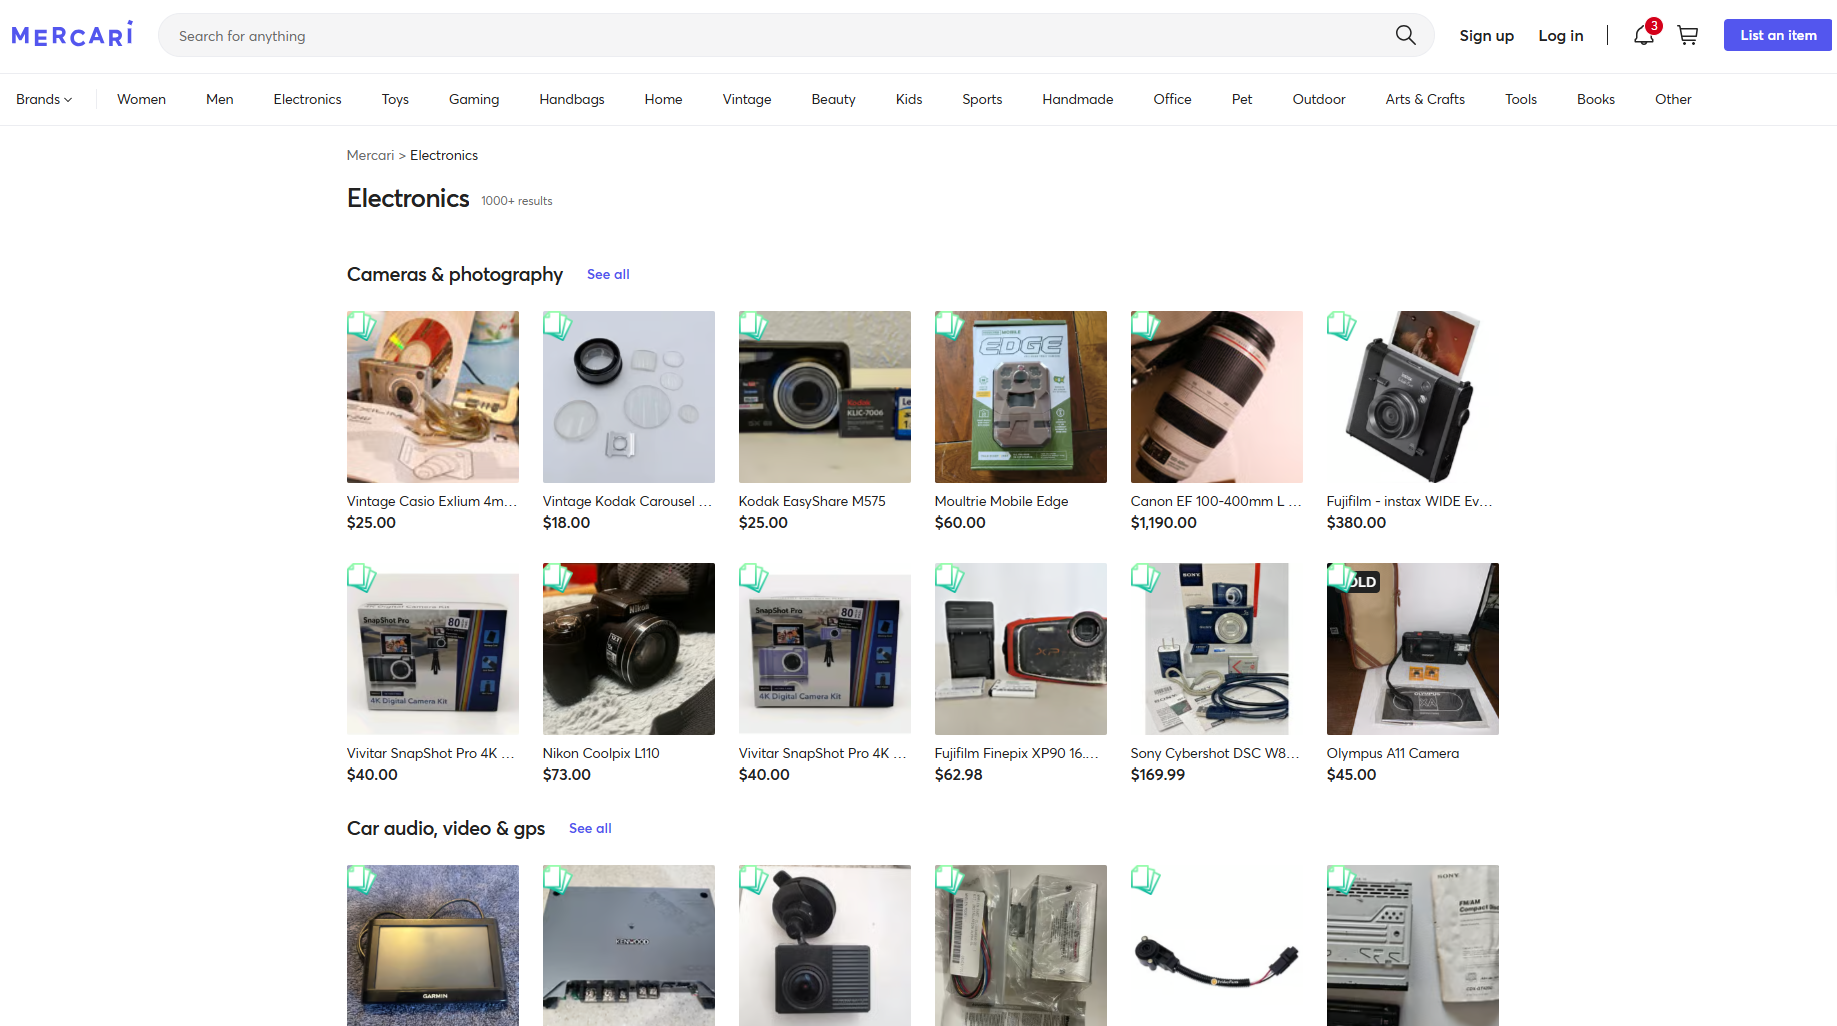Image resolution: width=1837 pixels, height=1026 pixels.
Task: Open the wiring harness listing thumbnail
Action: pos(1021,945)
